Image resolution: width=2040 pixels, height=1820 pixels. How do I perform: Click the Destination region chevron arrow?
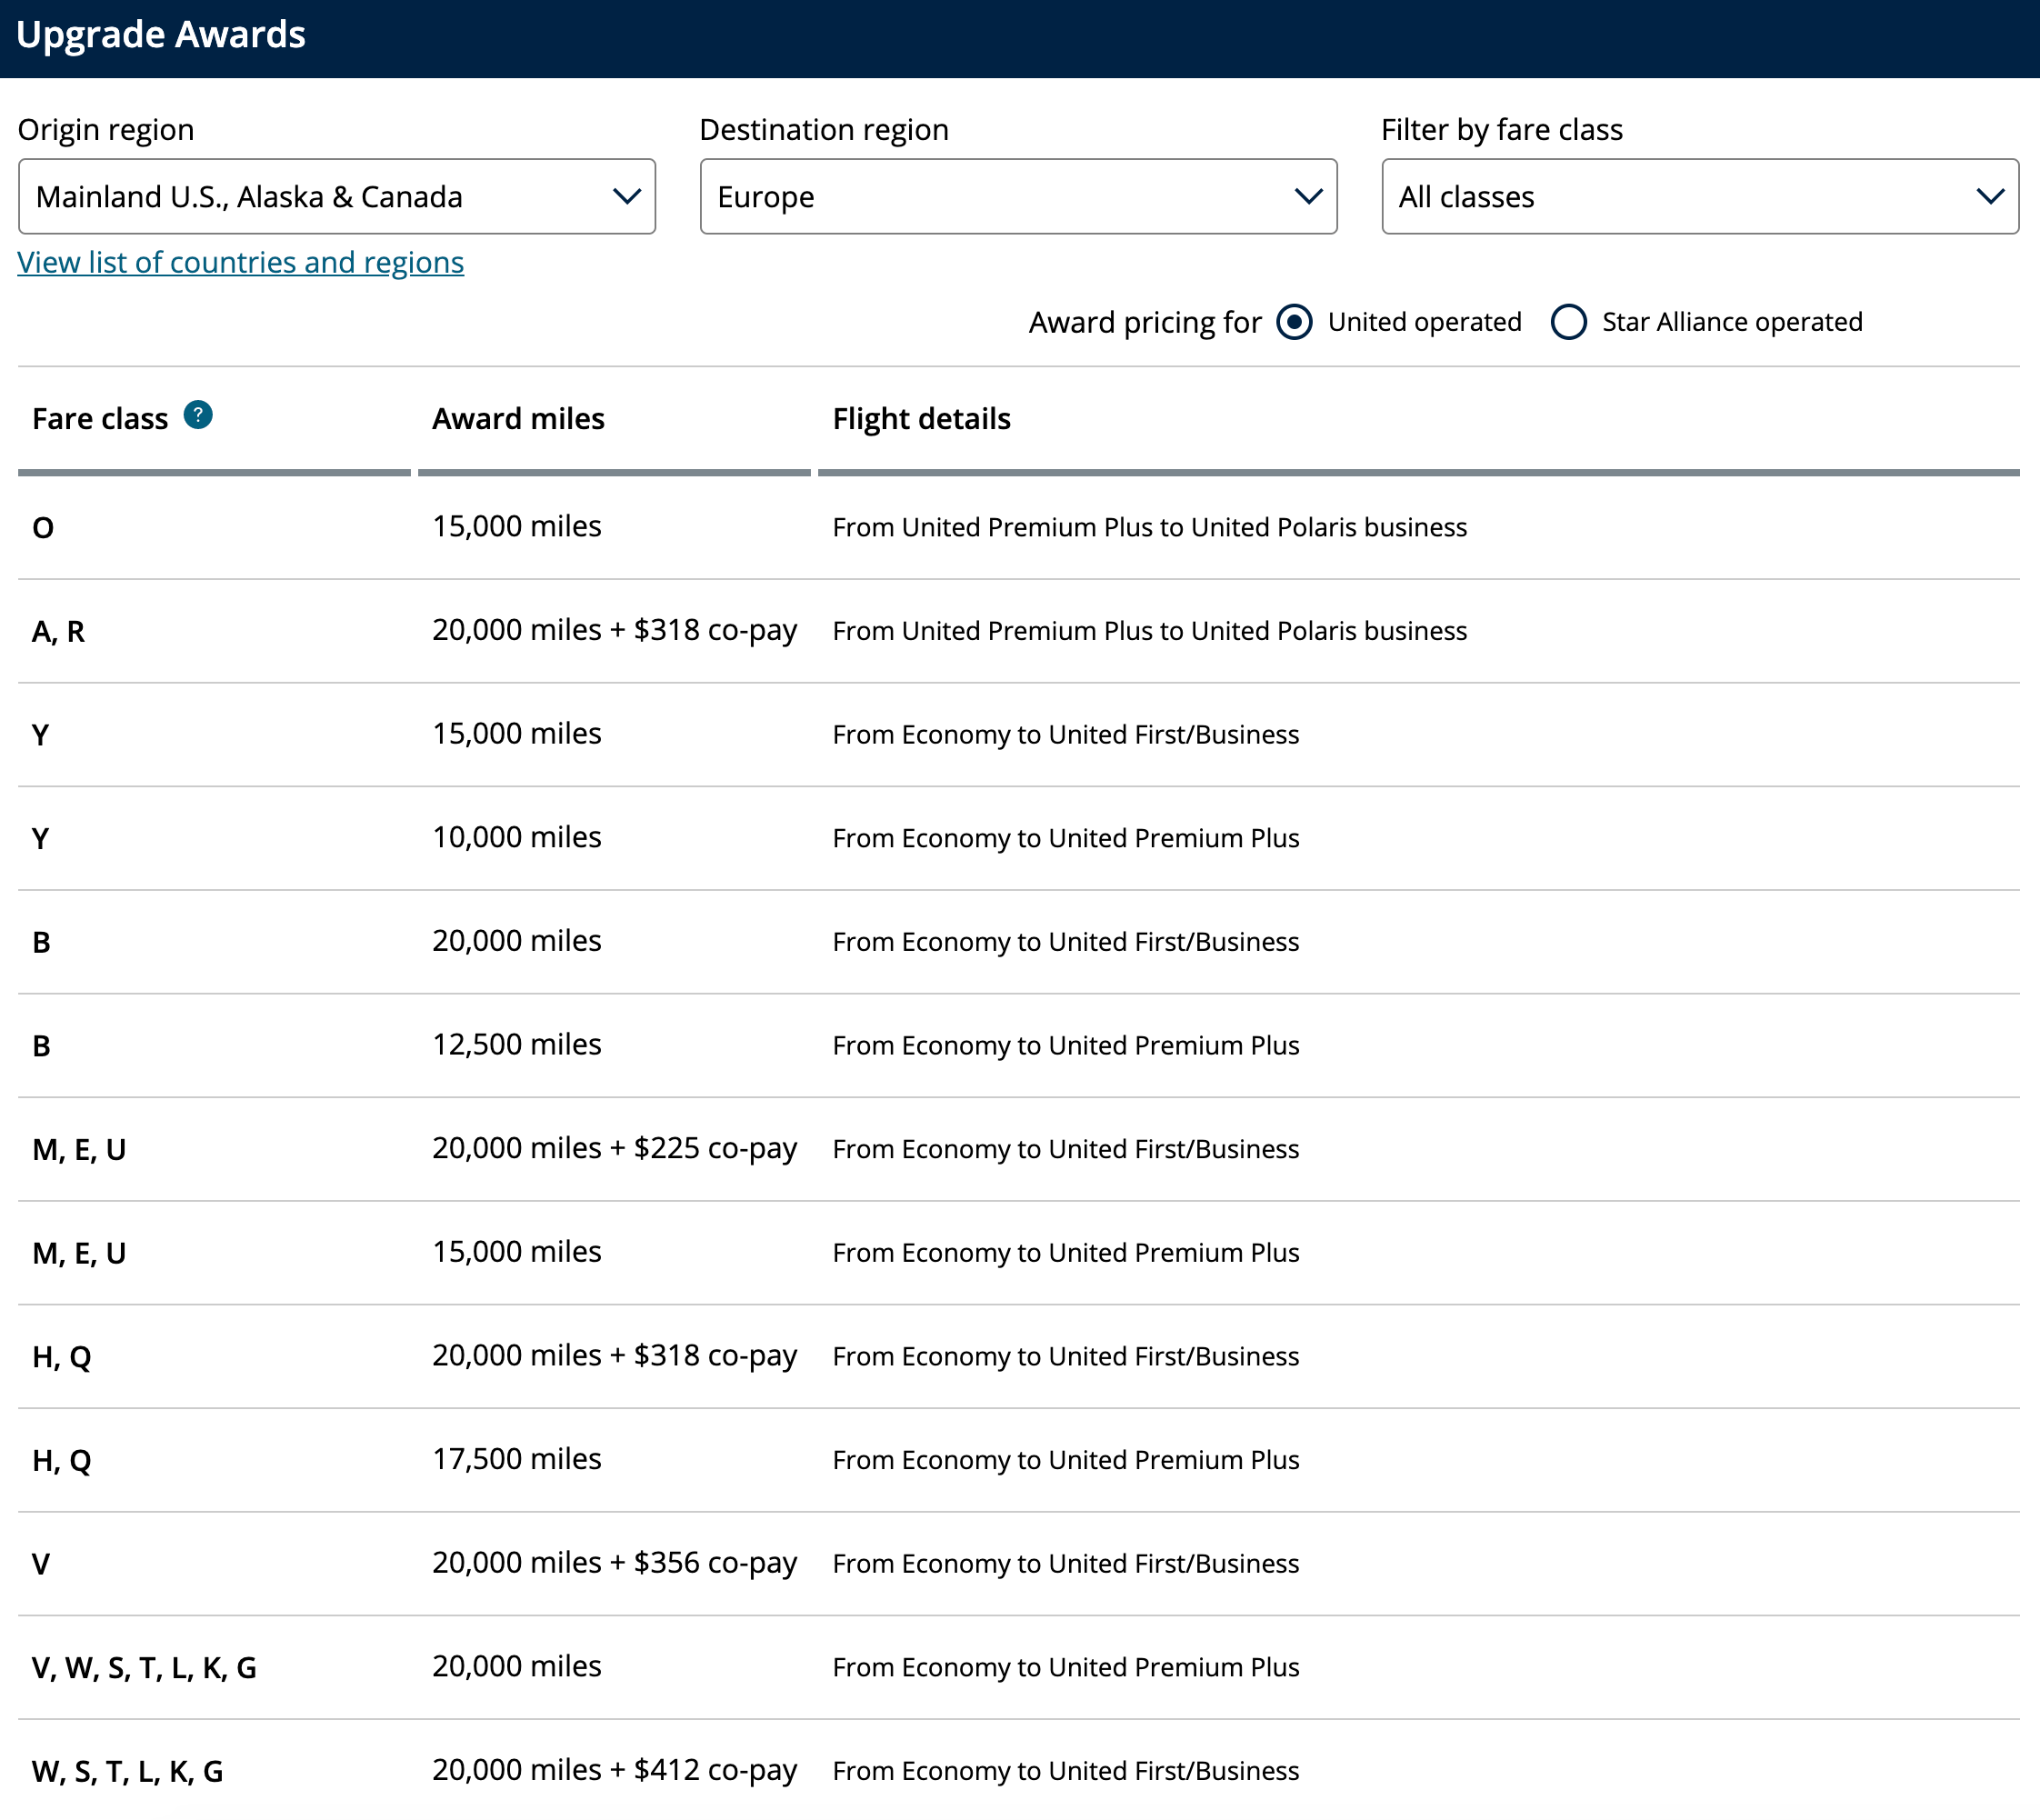pos(1308,196)
